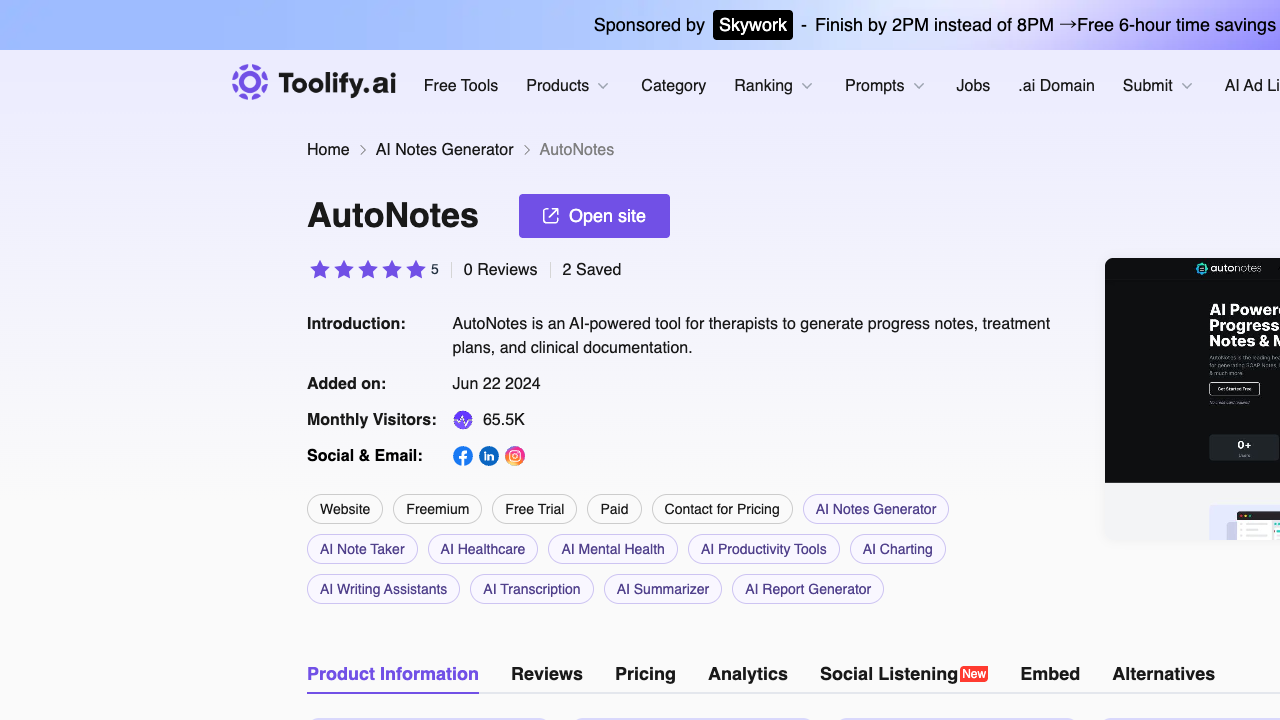Switch to the Embed tab

coord(1050,674)
